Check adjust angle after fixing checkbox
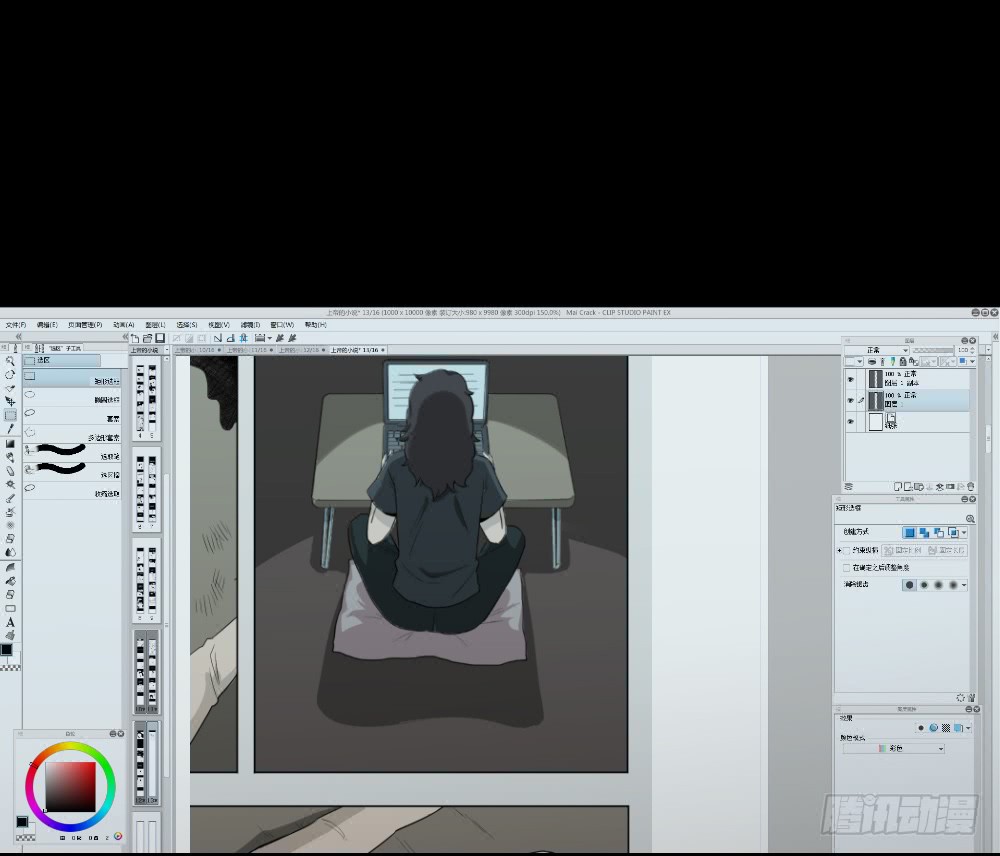The width and height of the screenshot is (1000, 856). (x=846, y=567)
